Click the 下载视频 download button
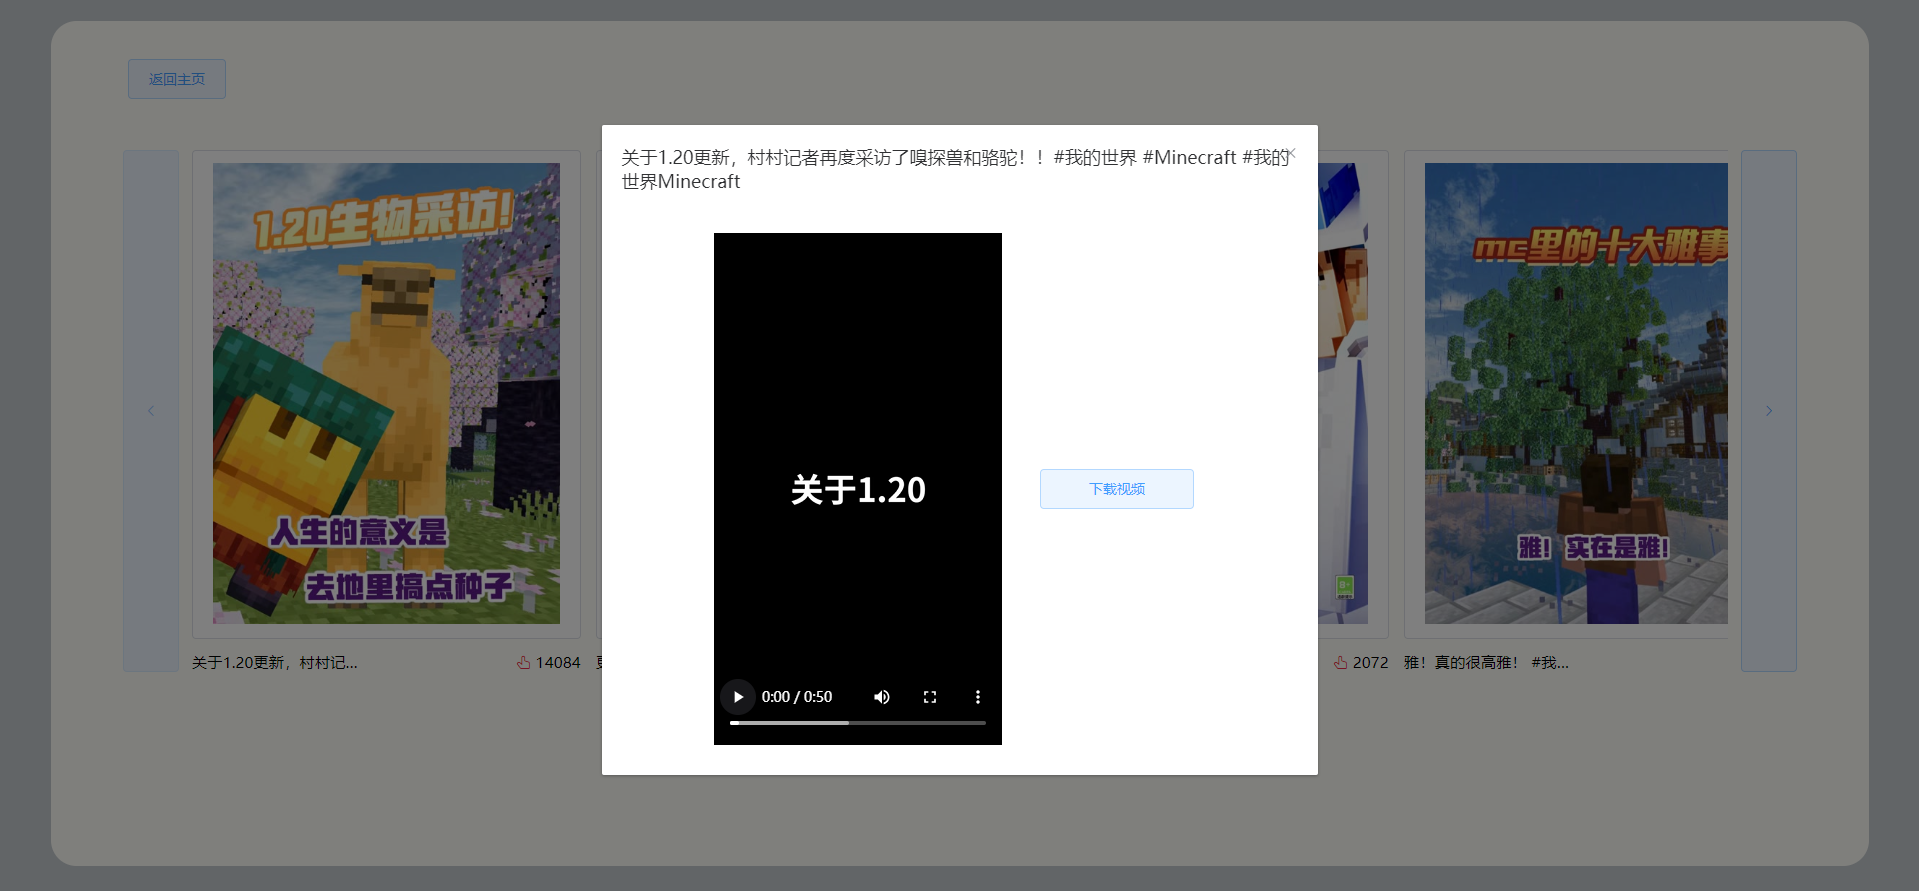This screenshot has width=1919, height=891. point(1117,489)
